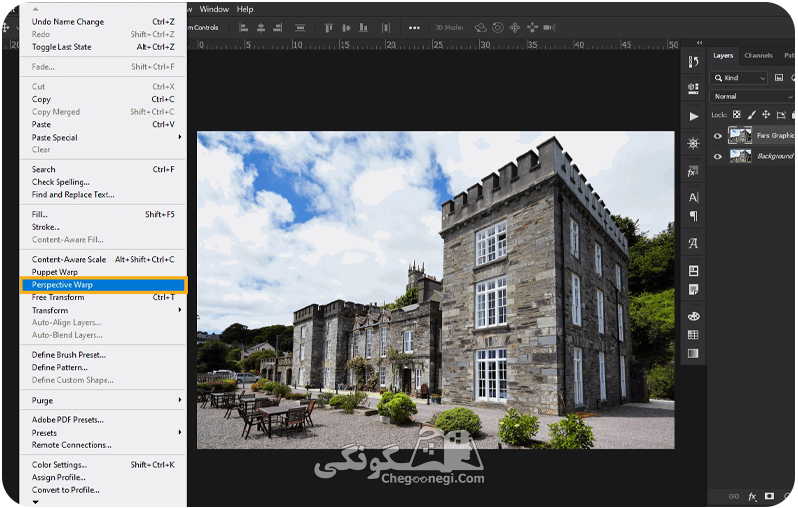
Task: Hide the Background layer
Action: (718, 156)
